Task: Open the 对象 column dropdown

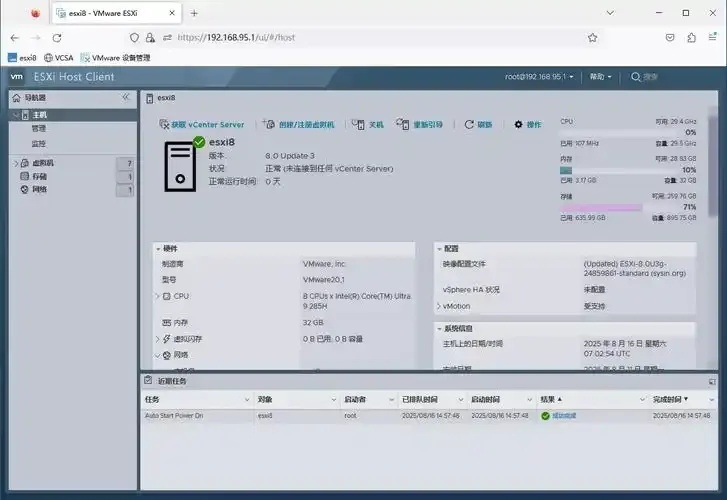Action: 333,399
